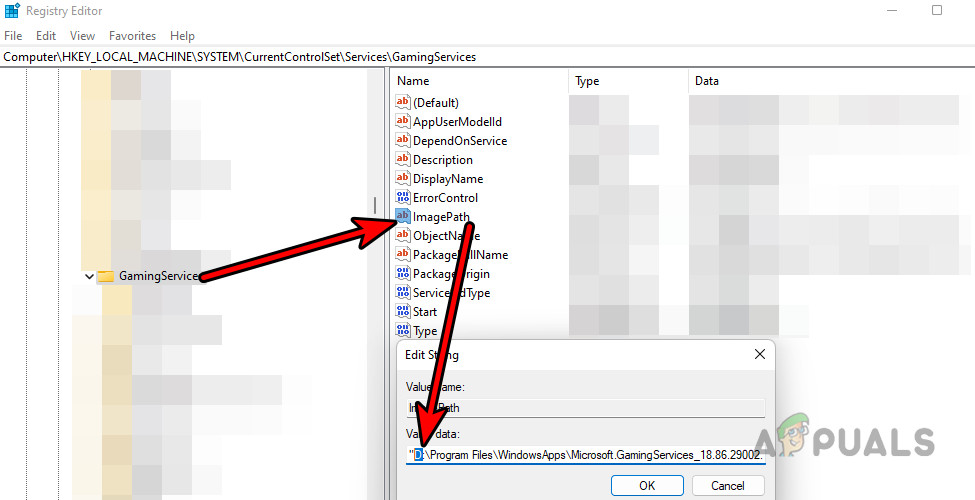Click the (Default) string value icon
This screenshot has height=500, width=975.
point(403,103)
